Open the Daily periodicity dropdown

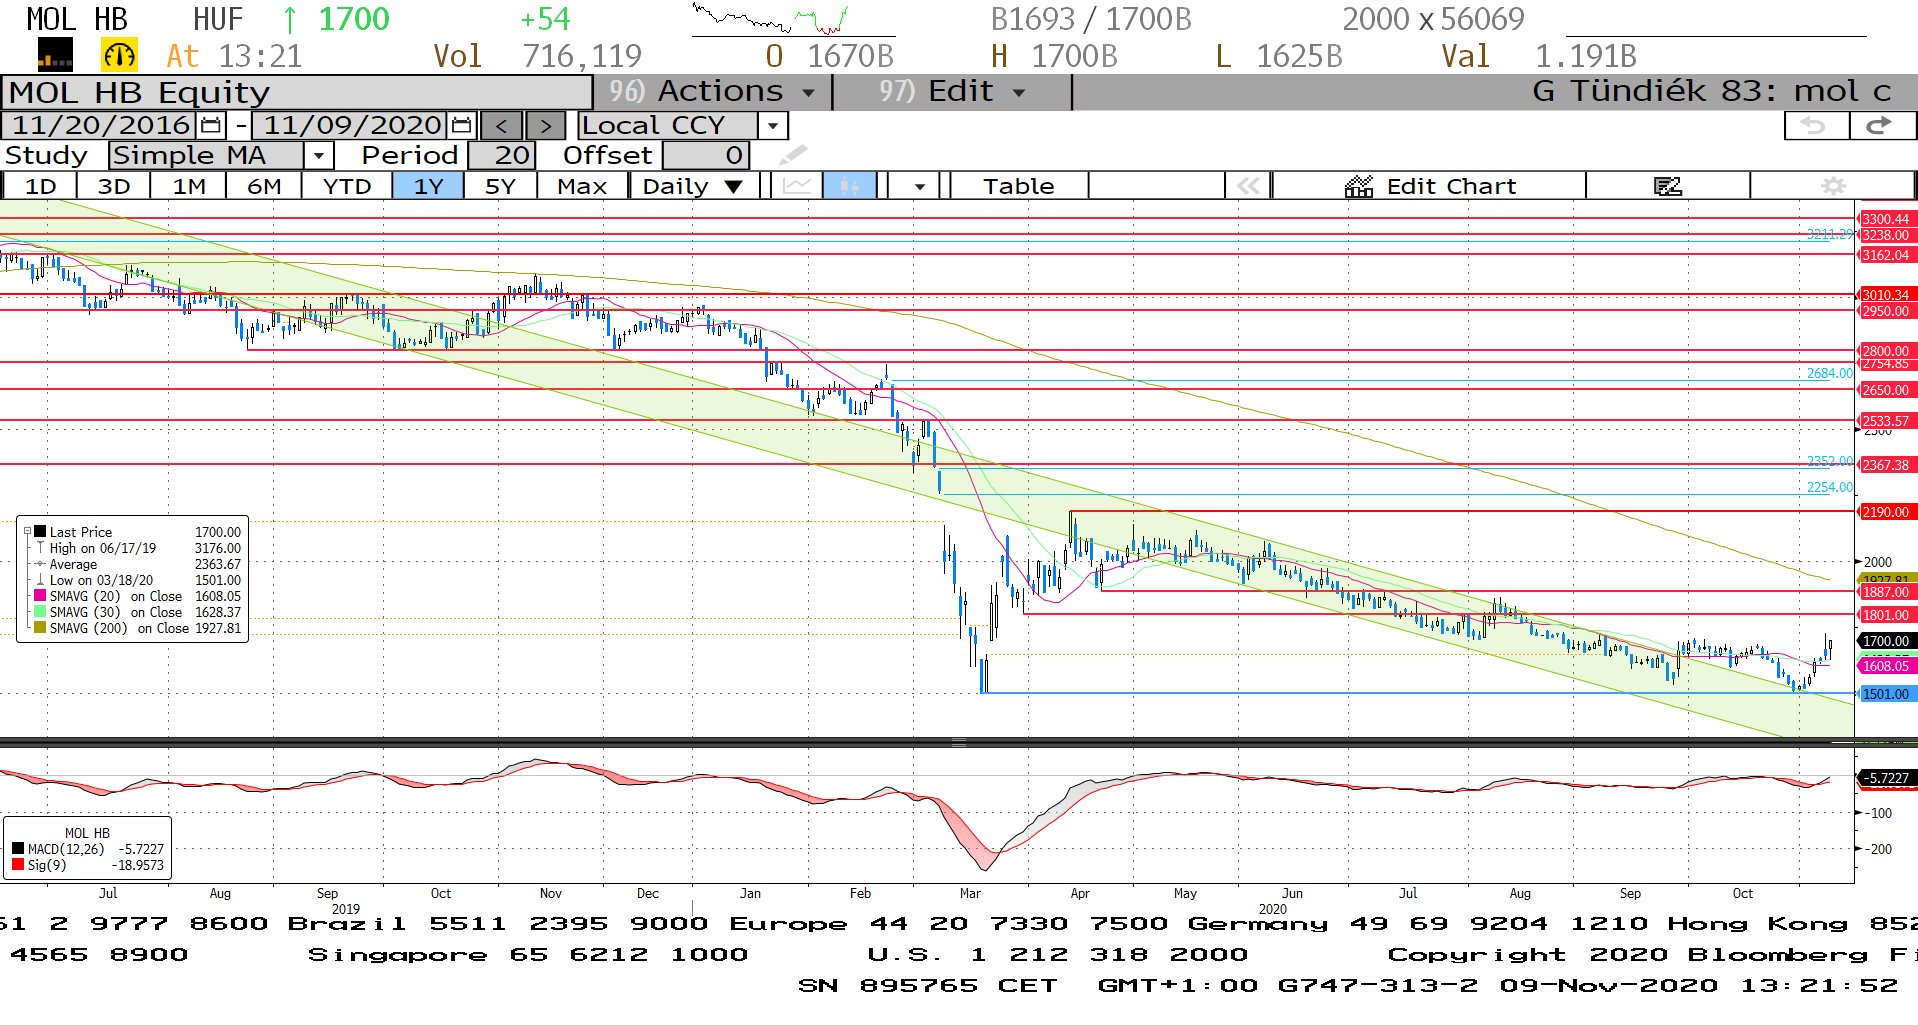tap(733, 186)
